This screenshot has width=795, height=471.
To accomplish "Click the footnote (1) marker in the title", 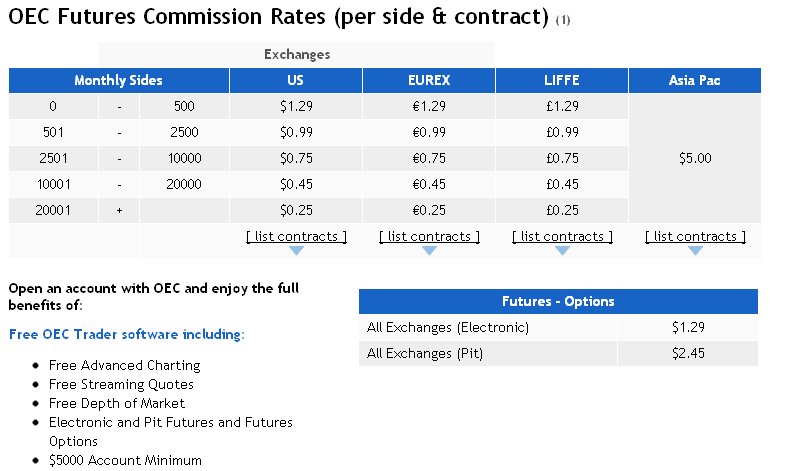I will tap(563, 20).
